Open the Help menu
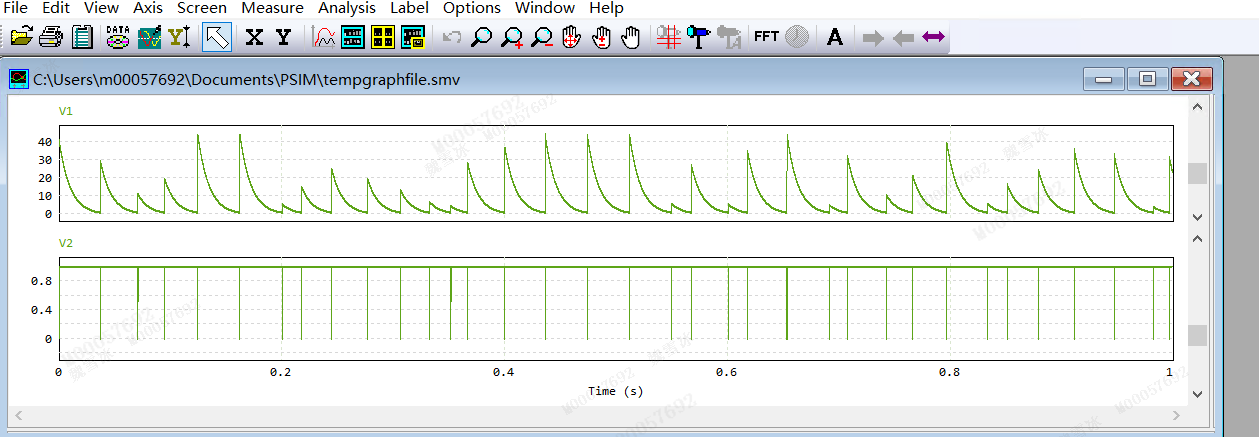This screenshot has width=1259, height=437. point(606,8)
